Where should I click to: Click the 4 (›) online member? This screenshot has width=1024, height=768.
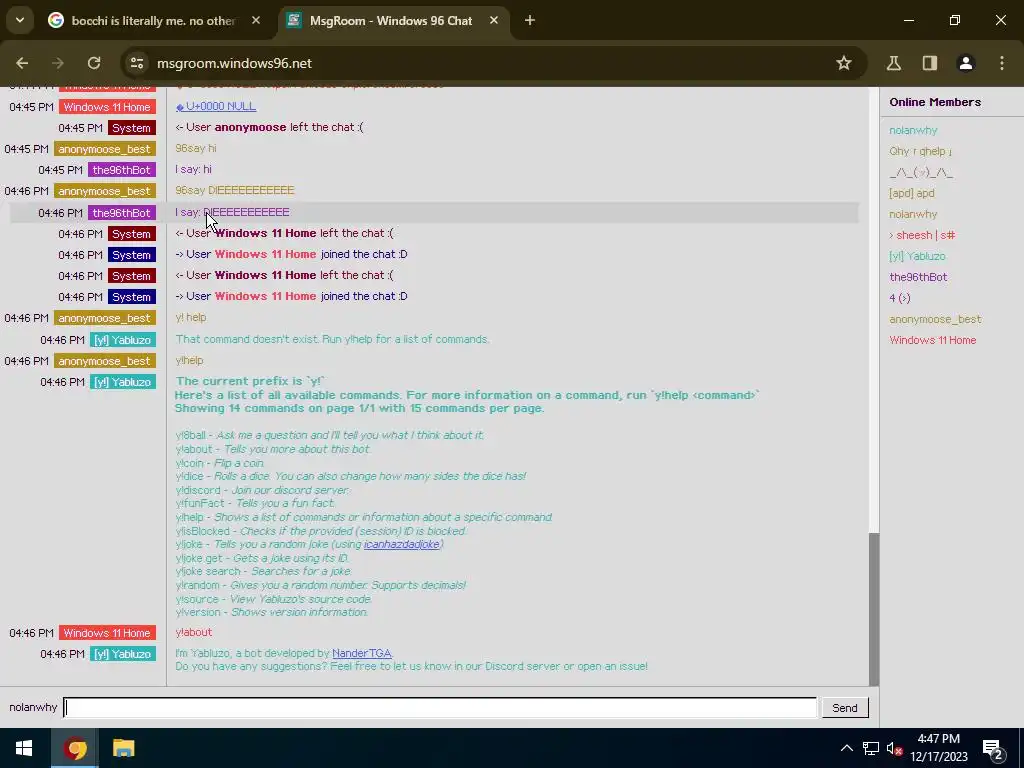pyautogui.click(x=899, y=298)
